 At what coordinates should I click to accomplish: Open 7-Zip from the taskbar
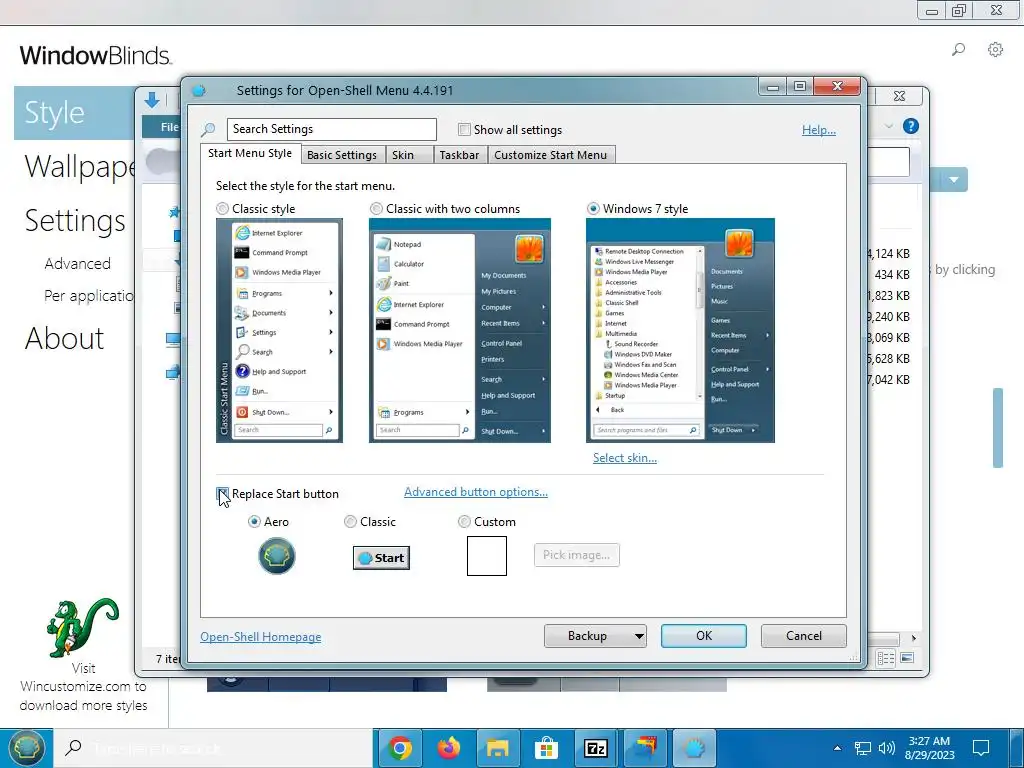596,748
